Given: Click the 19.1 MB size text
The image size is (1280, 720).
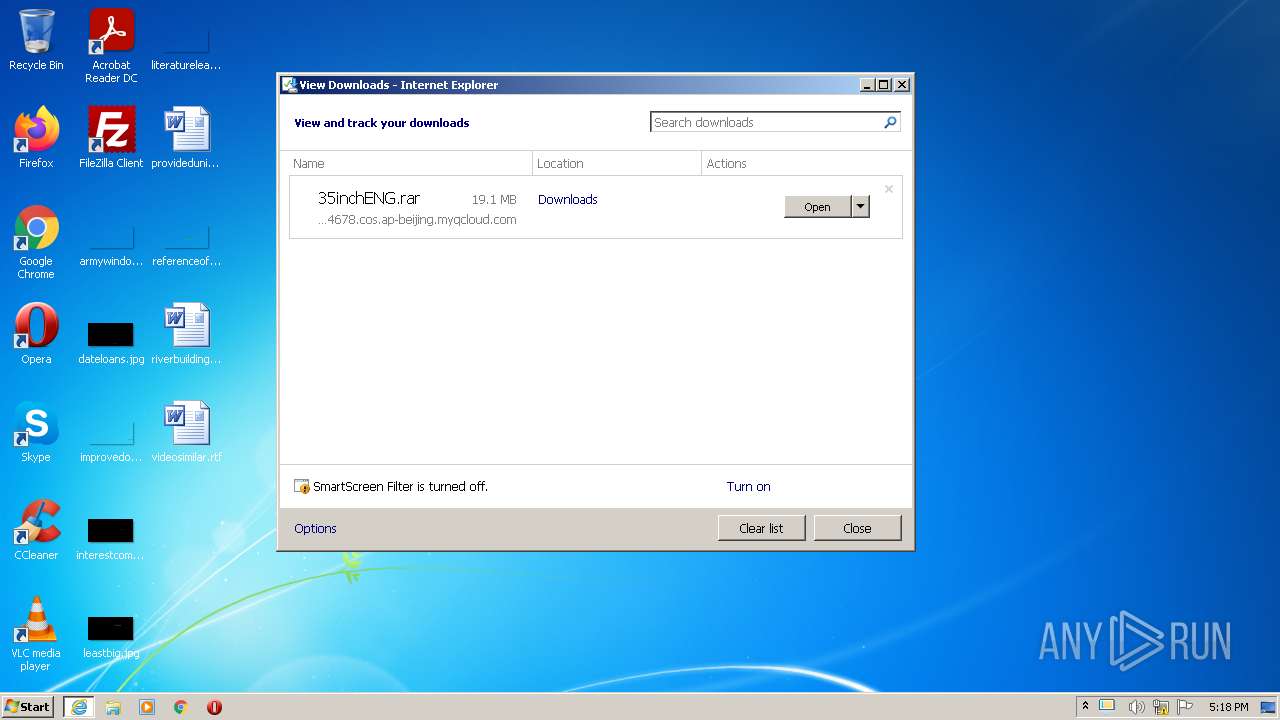Looking at the screenshot, I should click(494, 200).
